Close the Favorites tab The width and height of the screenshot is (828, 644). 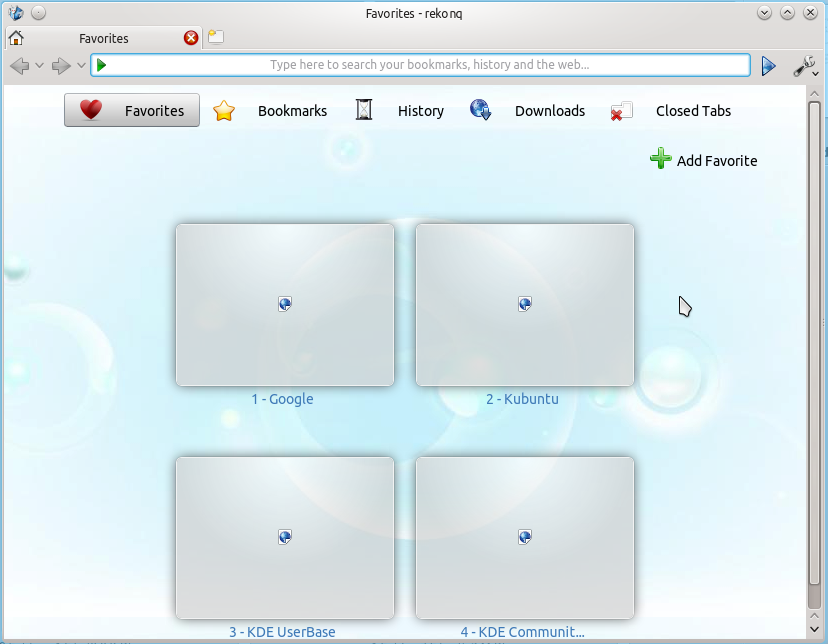click(191, 38)
